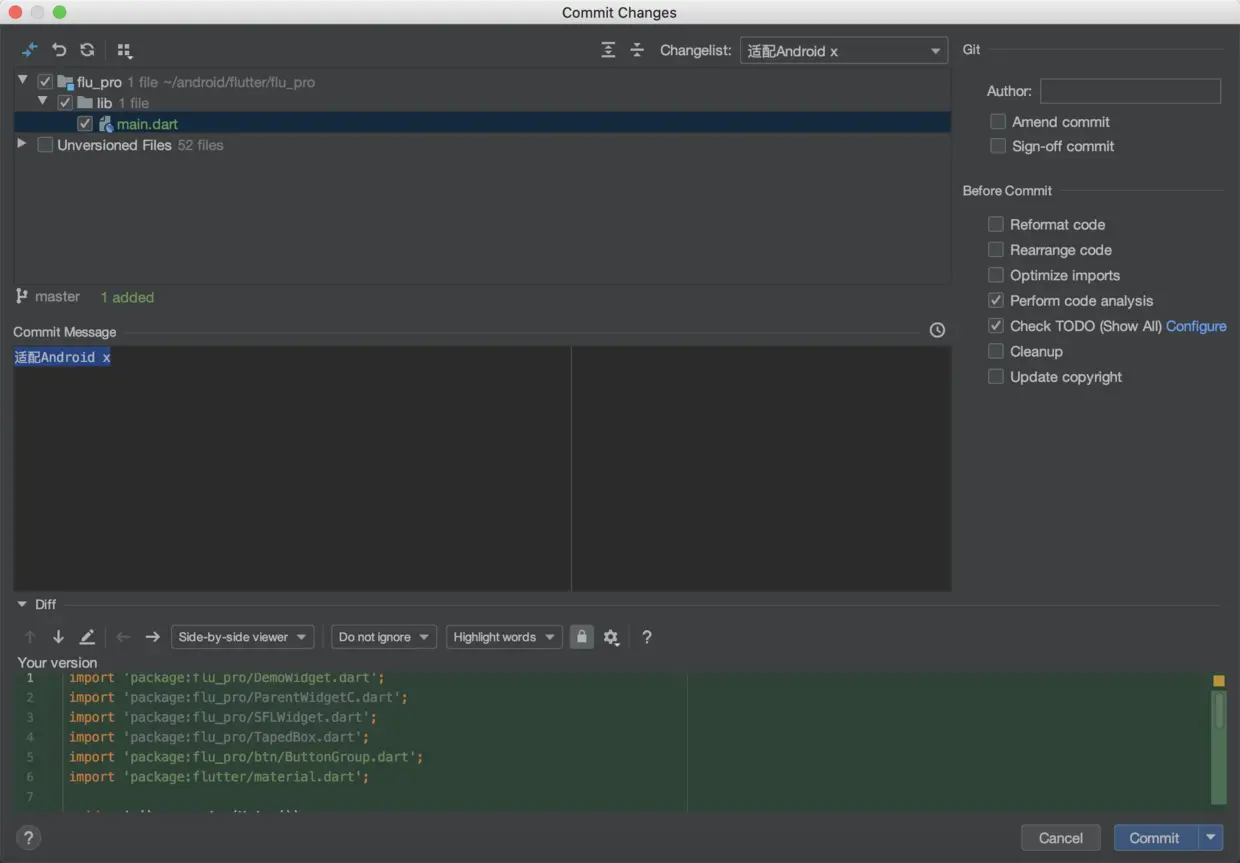Click the Author input field
Screen dimensions: 1240x863
(x=1130, y=91)
